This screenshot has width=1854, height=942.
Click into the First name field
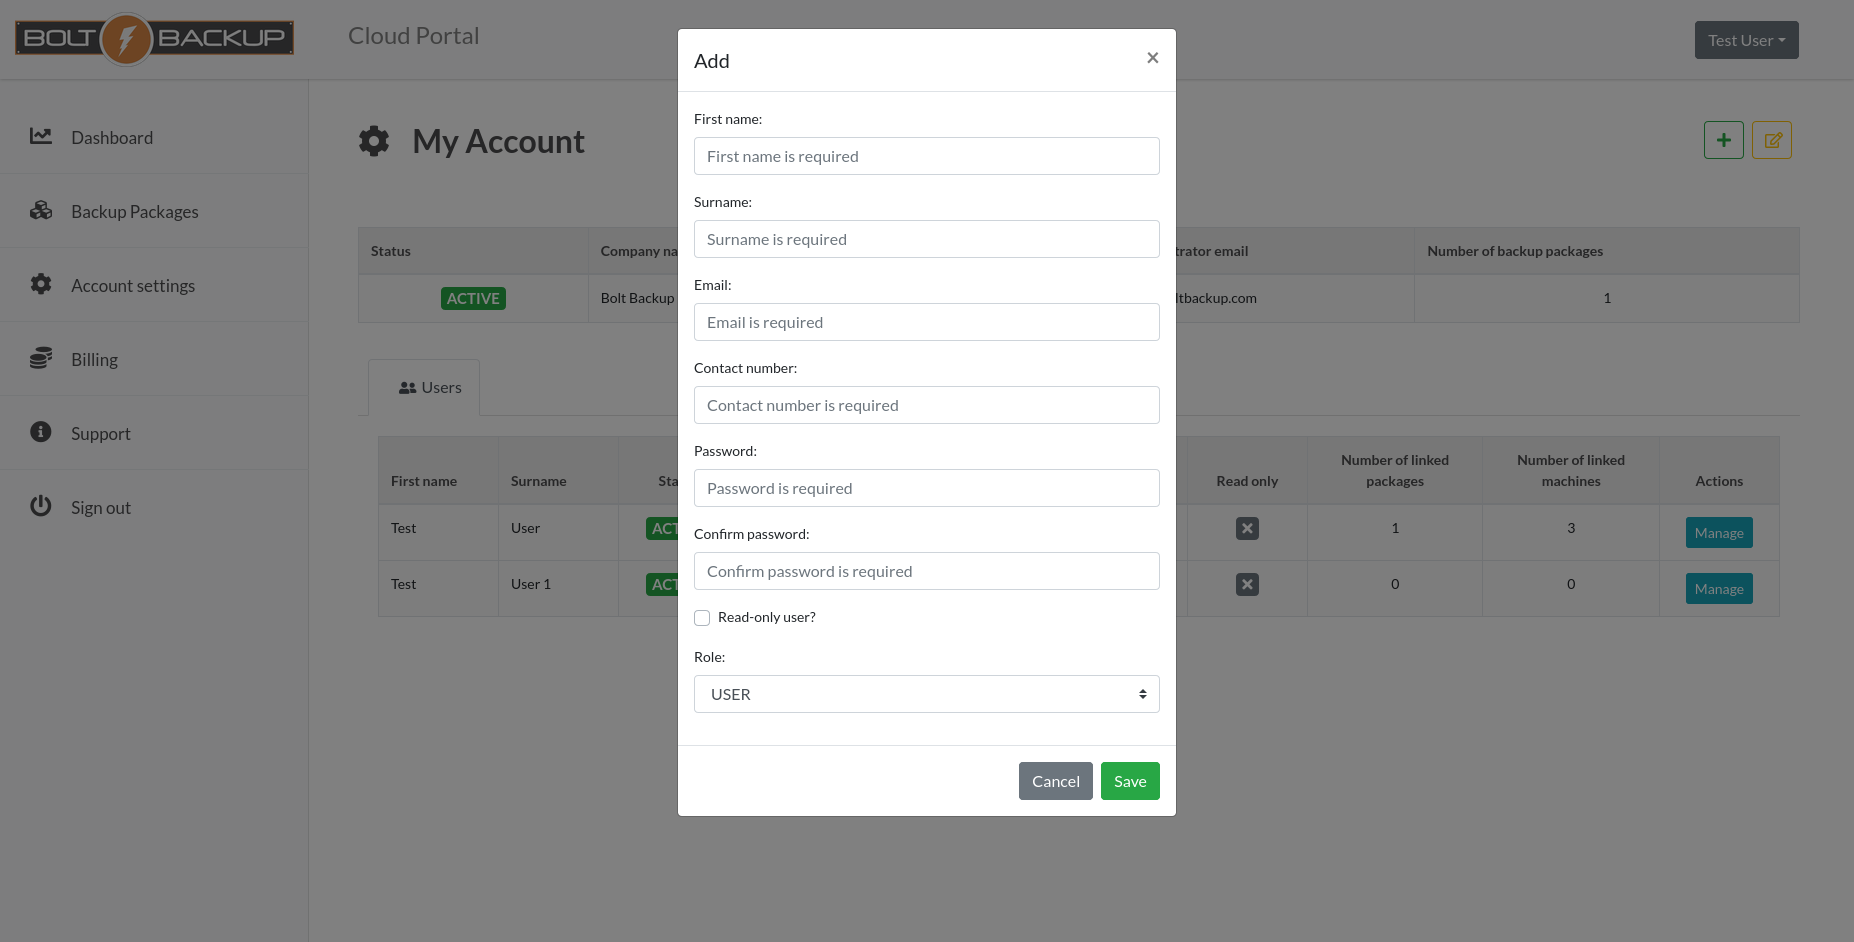click(926, 156)
